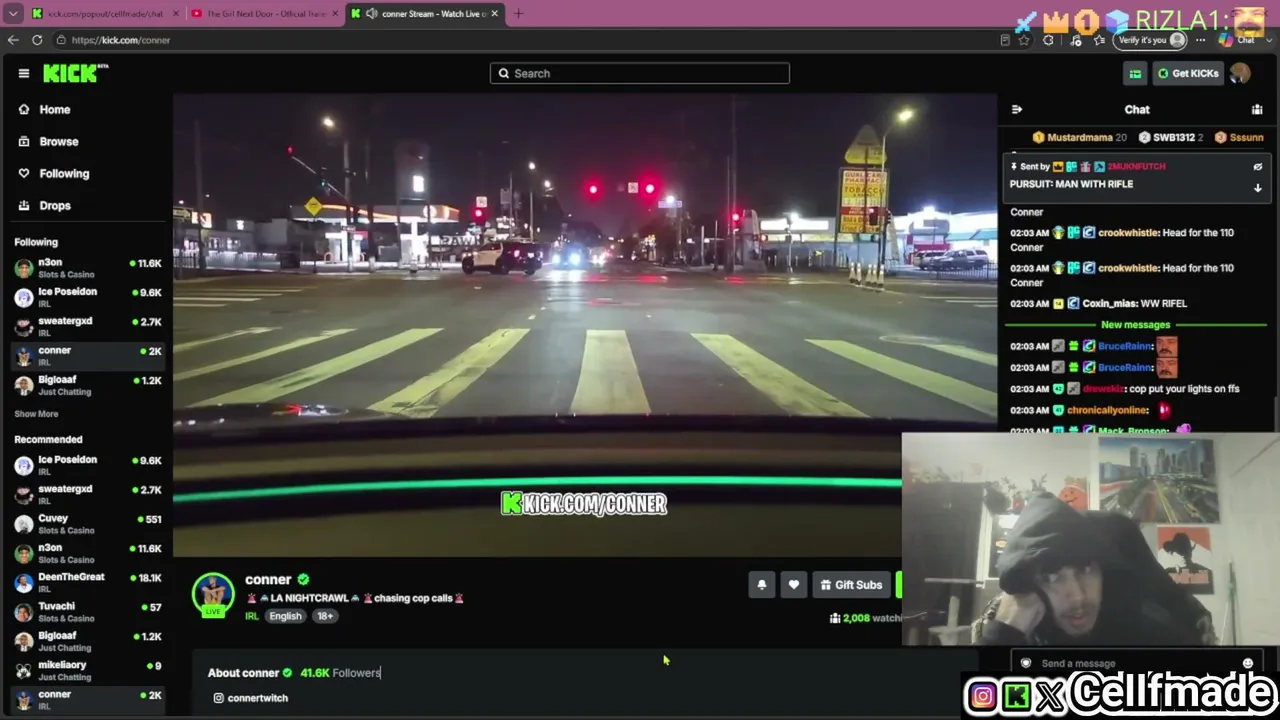Click crookwhistle username in first chat message
1280x720 pixels.
click(x=1129, y=233)
